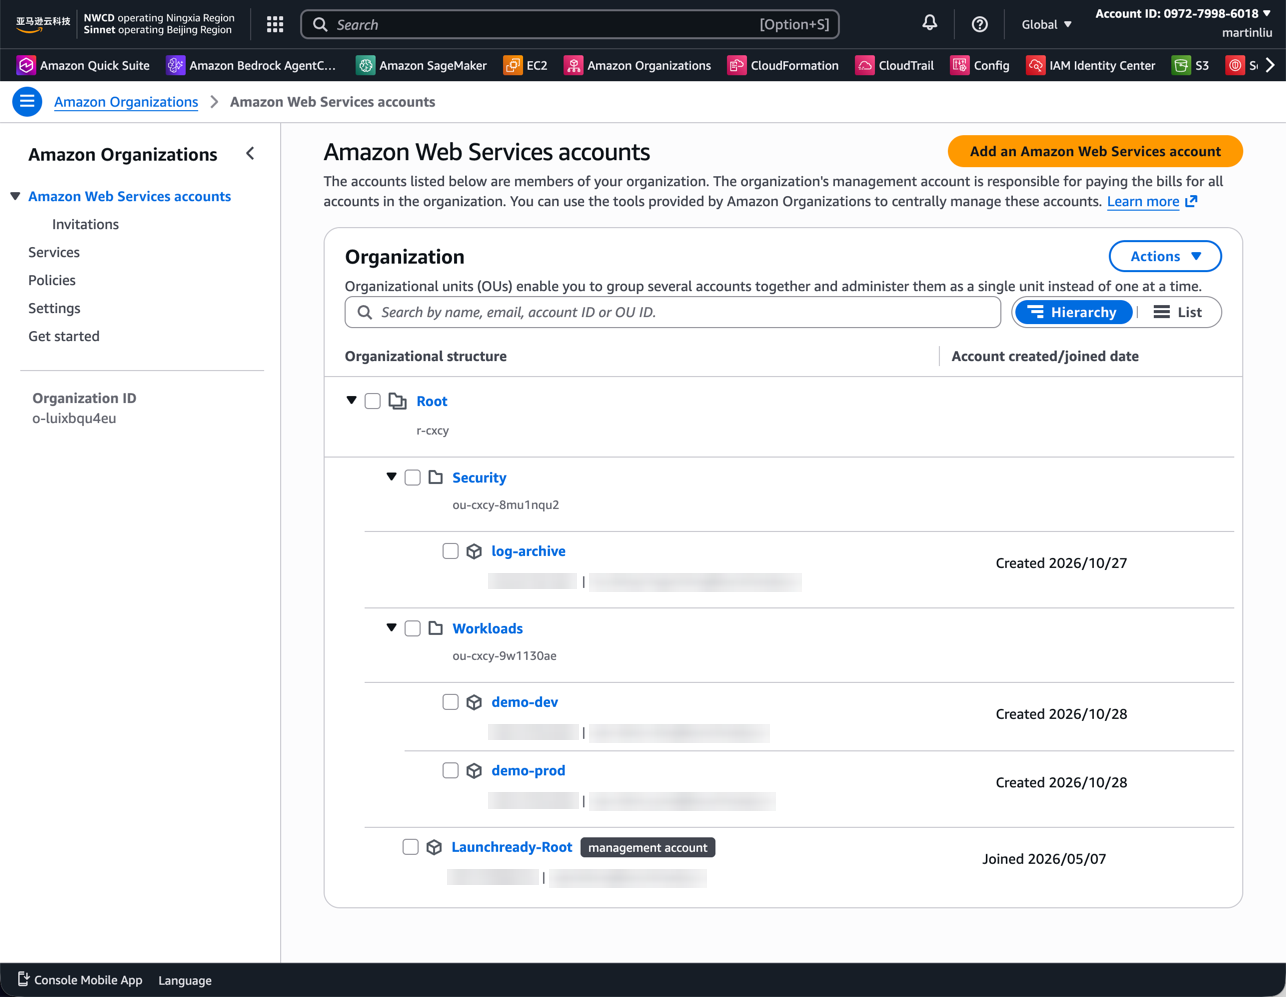Click Add an Amazon Web Services account

(1095, 151)
